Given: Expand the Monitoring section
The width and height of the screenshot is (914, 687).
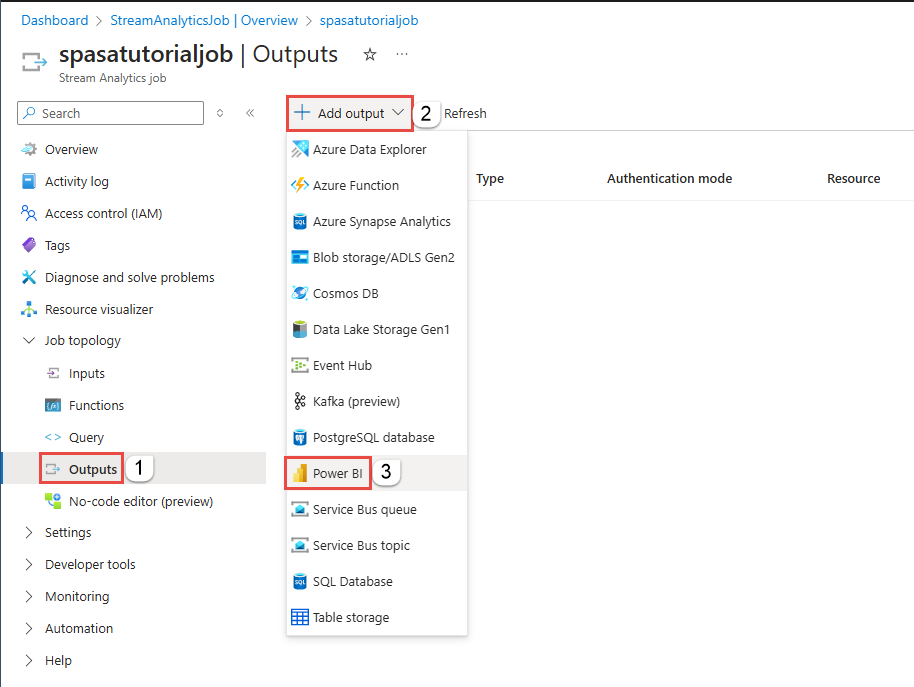Looking at the screenshot, I should (75, 596).
